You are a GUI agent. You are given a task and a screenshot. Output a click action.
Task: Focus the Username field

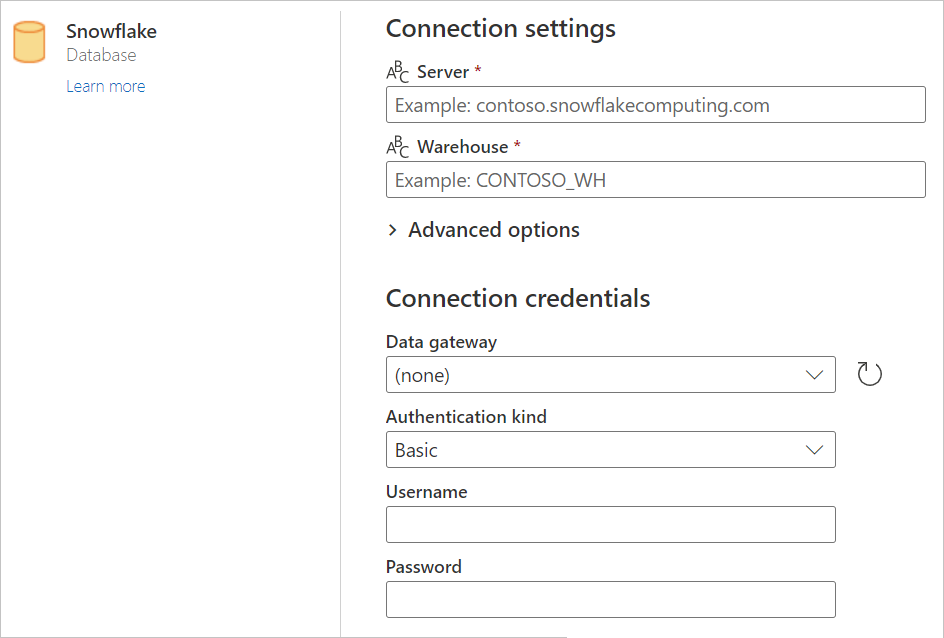coord(610,524)
